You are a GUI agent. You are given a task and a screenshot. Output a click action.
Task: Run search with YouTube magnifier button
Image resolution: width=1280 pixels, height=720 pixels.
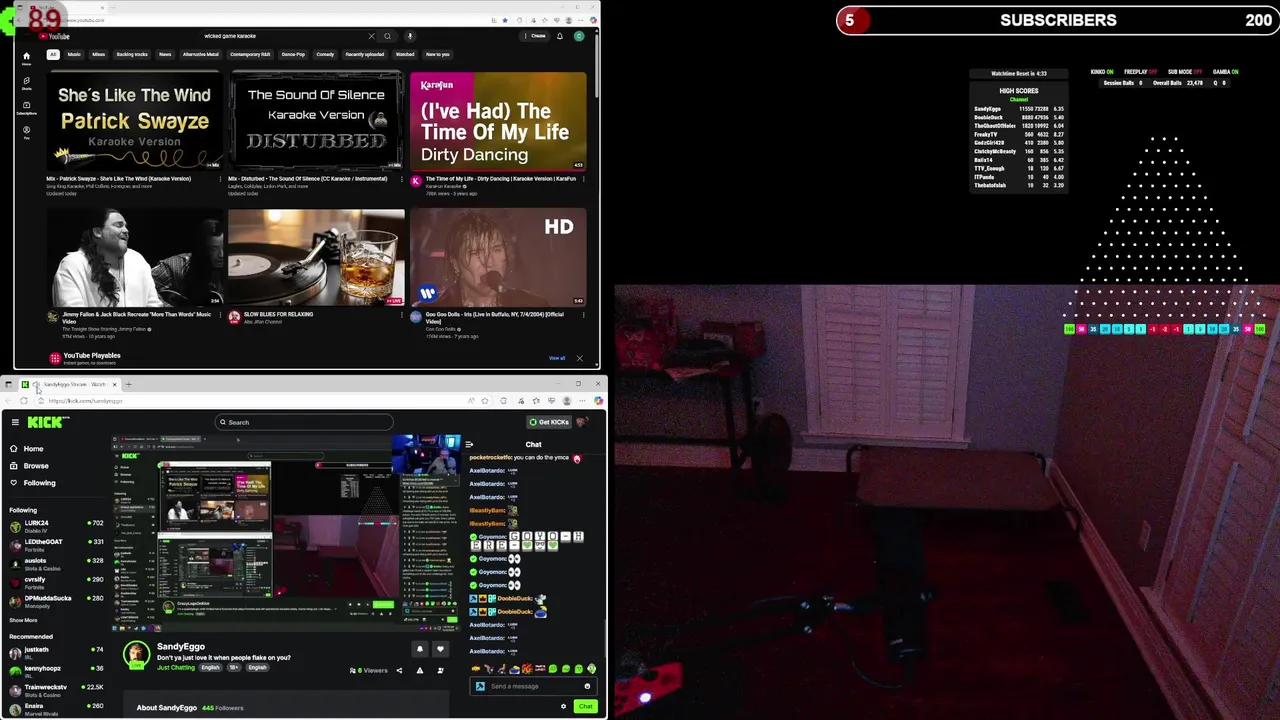[x=388, y=36]
